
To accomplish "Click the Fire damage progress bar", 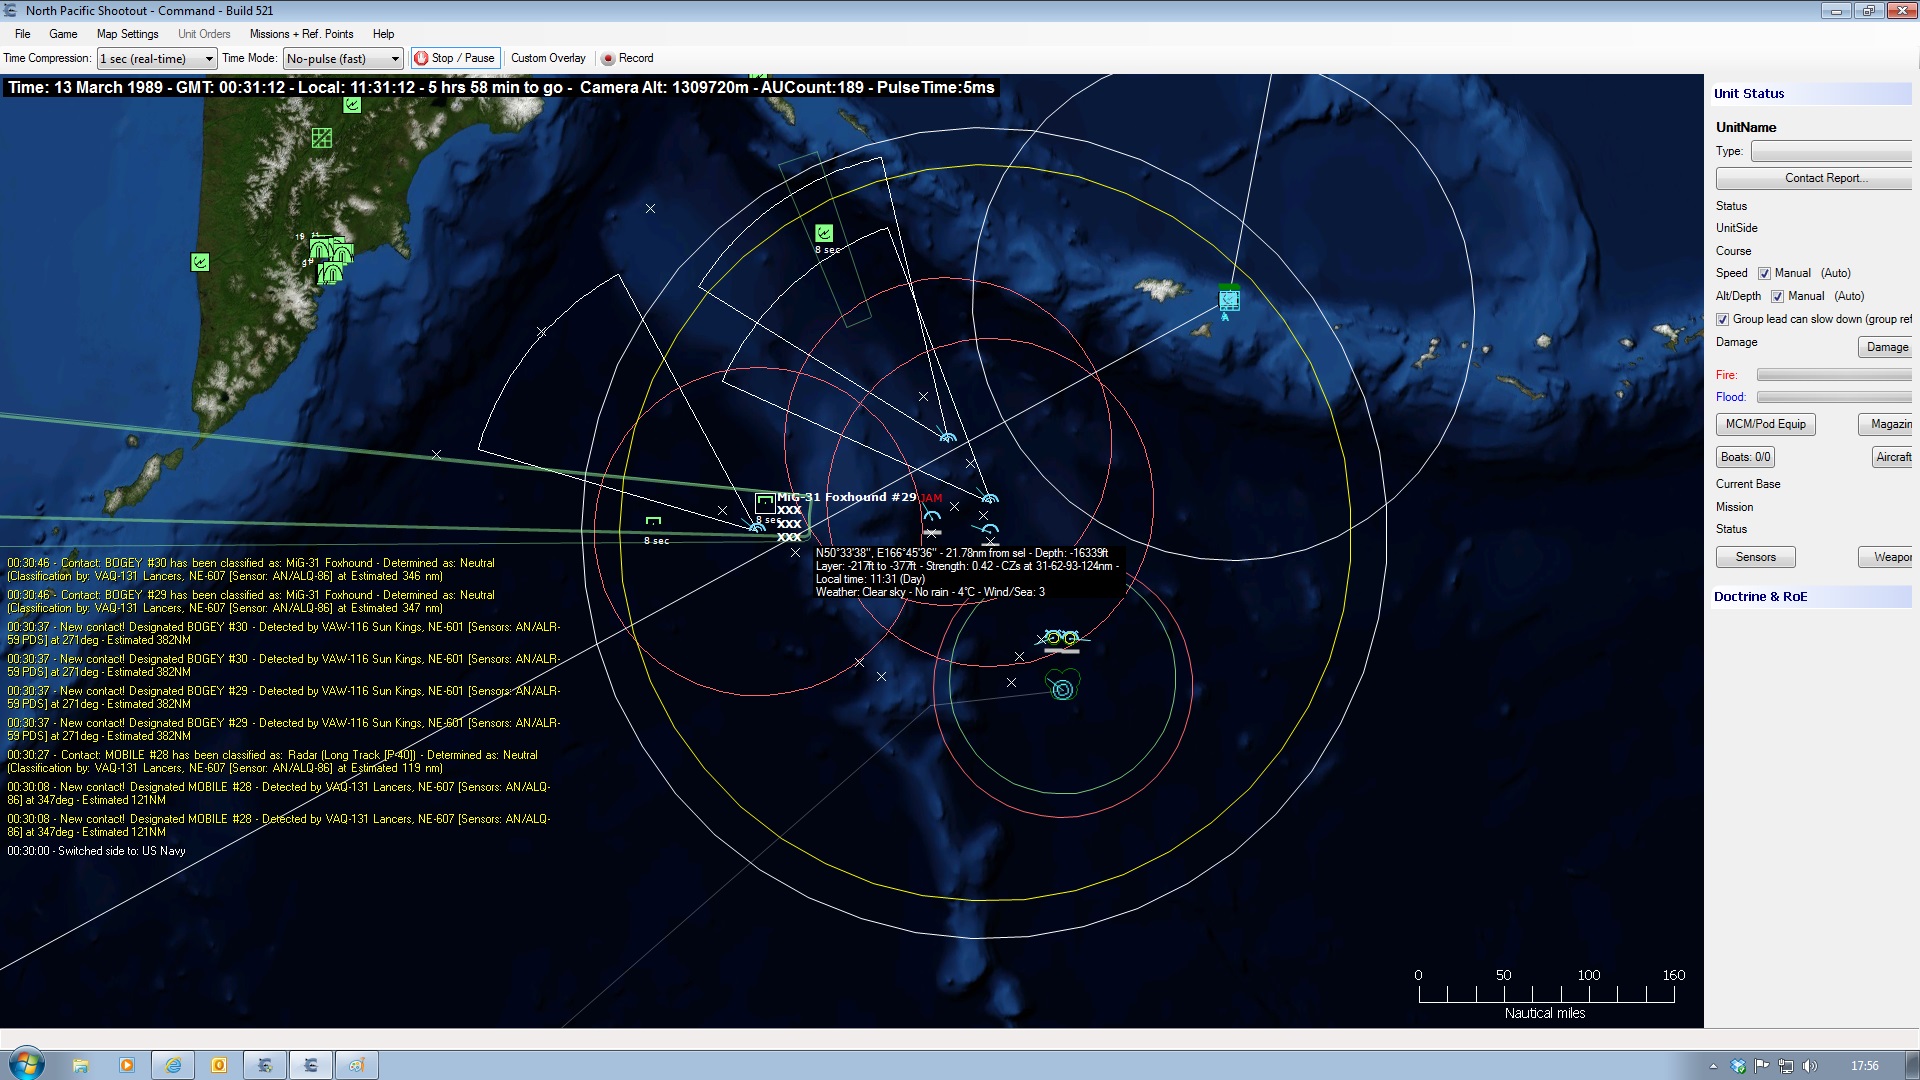I will coord(1833,375).
